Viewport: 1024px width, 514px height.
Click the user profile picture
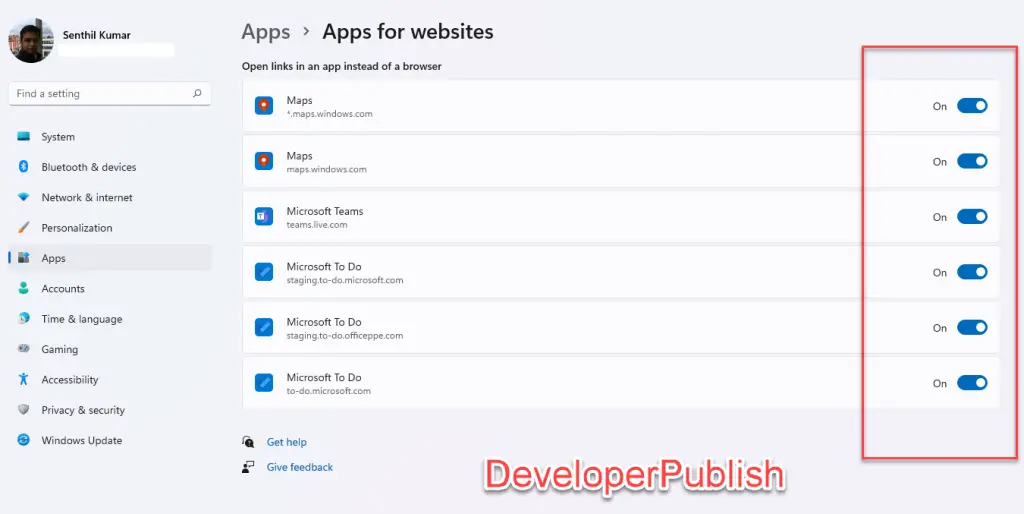(x=31, y=40)
